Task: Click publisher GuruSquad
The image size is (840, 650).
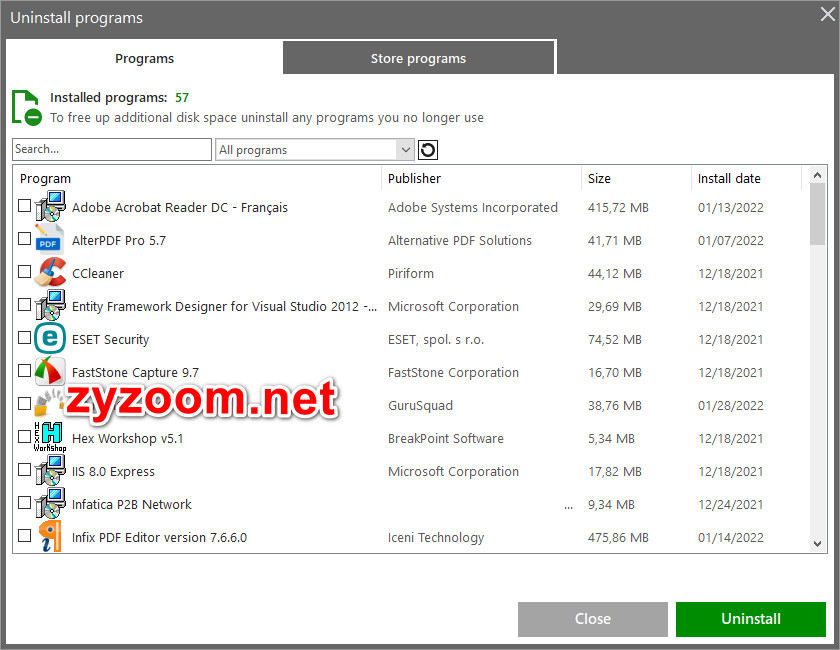Action: [x=421, y=406]
